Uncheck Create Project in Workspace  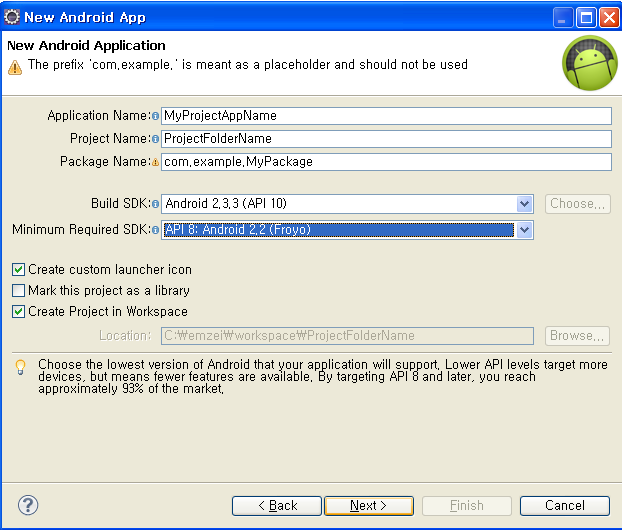point(18,311)
